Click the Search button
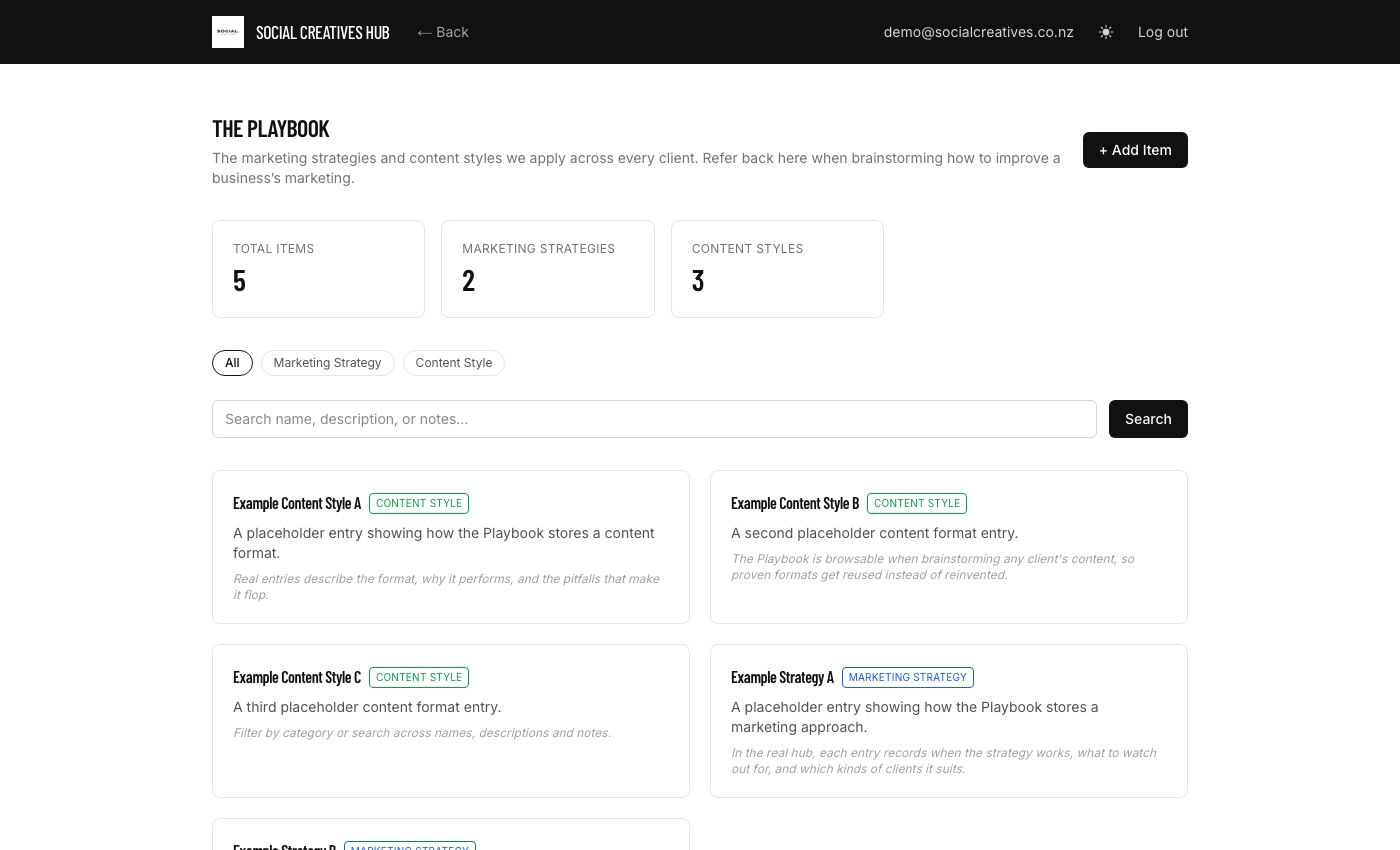The width and height of the screenshot is (1400, 850). tap(1148, 419)
